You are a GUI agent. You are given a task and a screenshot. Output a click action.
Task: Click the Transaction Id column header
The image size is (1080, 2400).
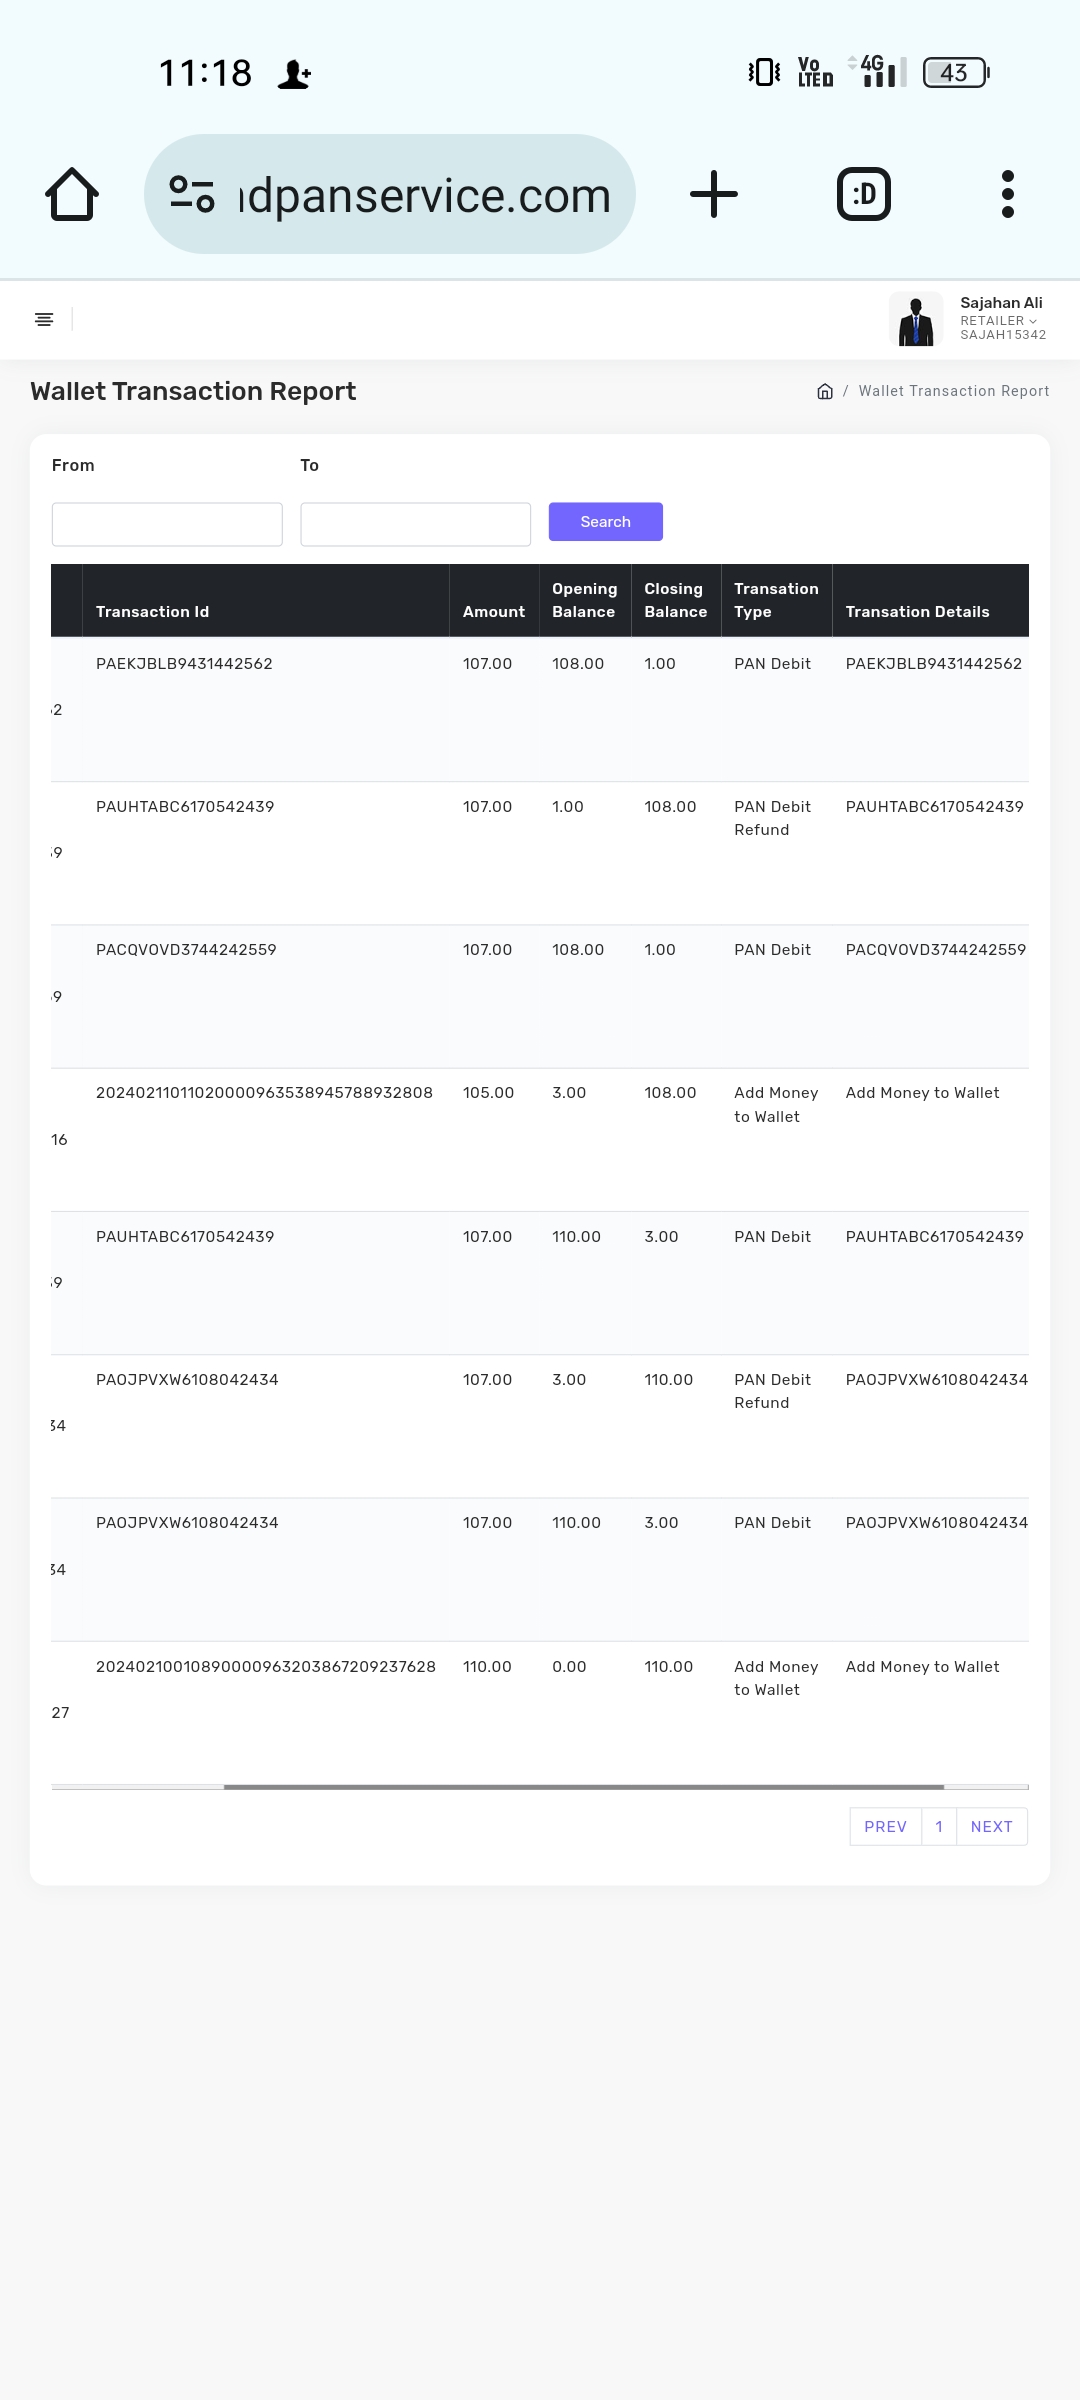click(x=153, y=611)
